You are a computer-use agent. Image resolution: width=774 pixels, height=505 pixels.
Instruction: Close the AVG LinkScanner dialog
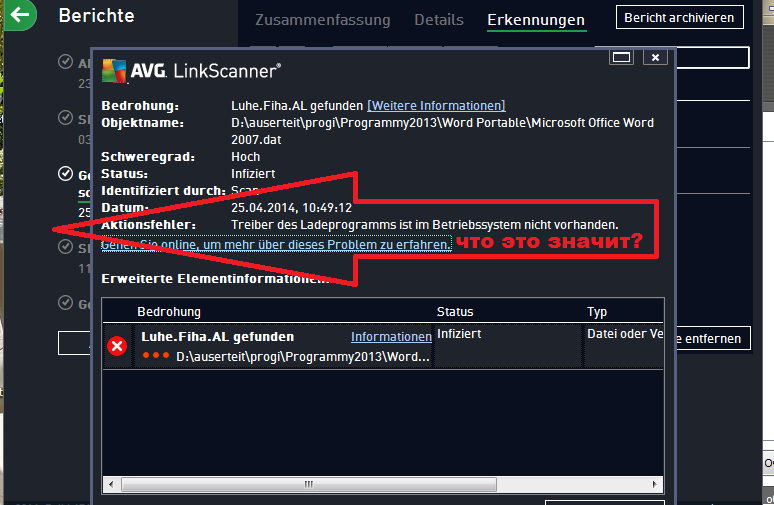coord(655,57)
